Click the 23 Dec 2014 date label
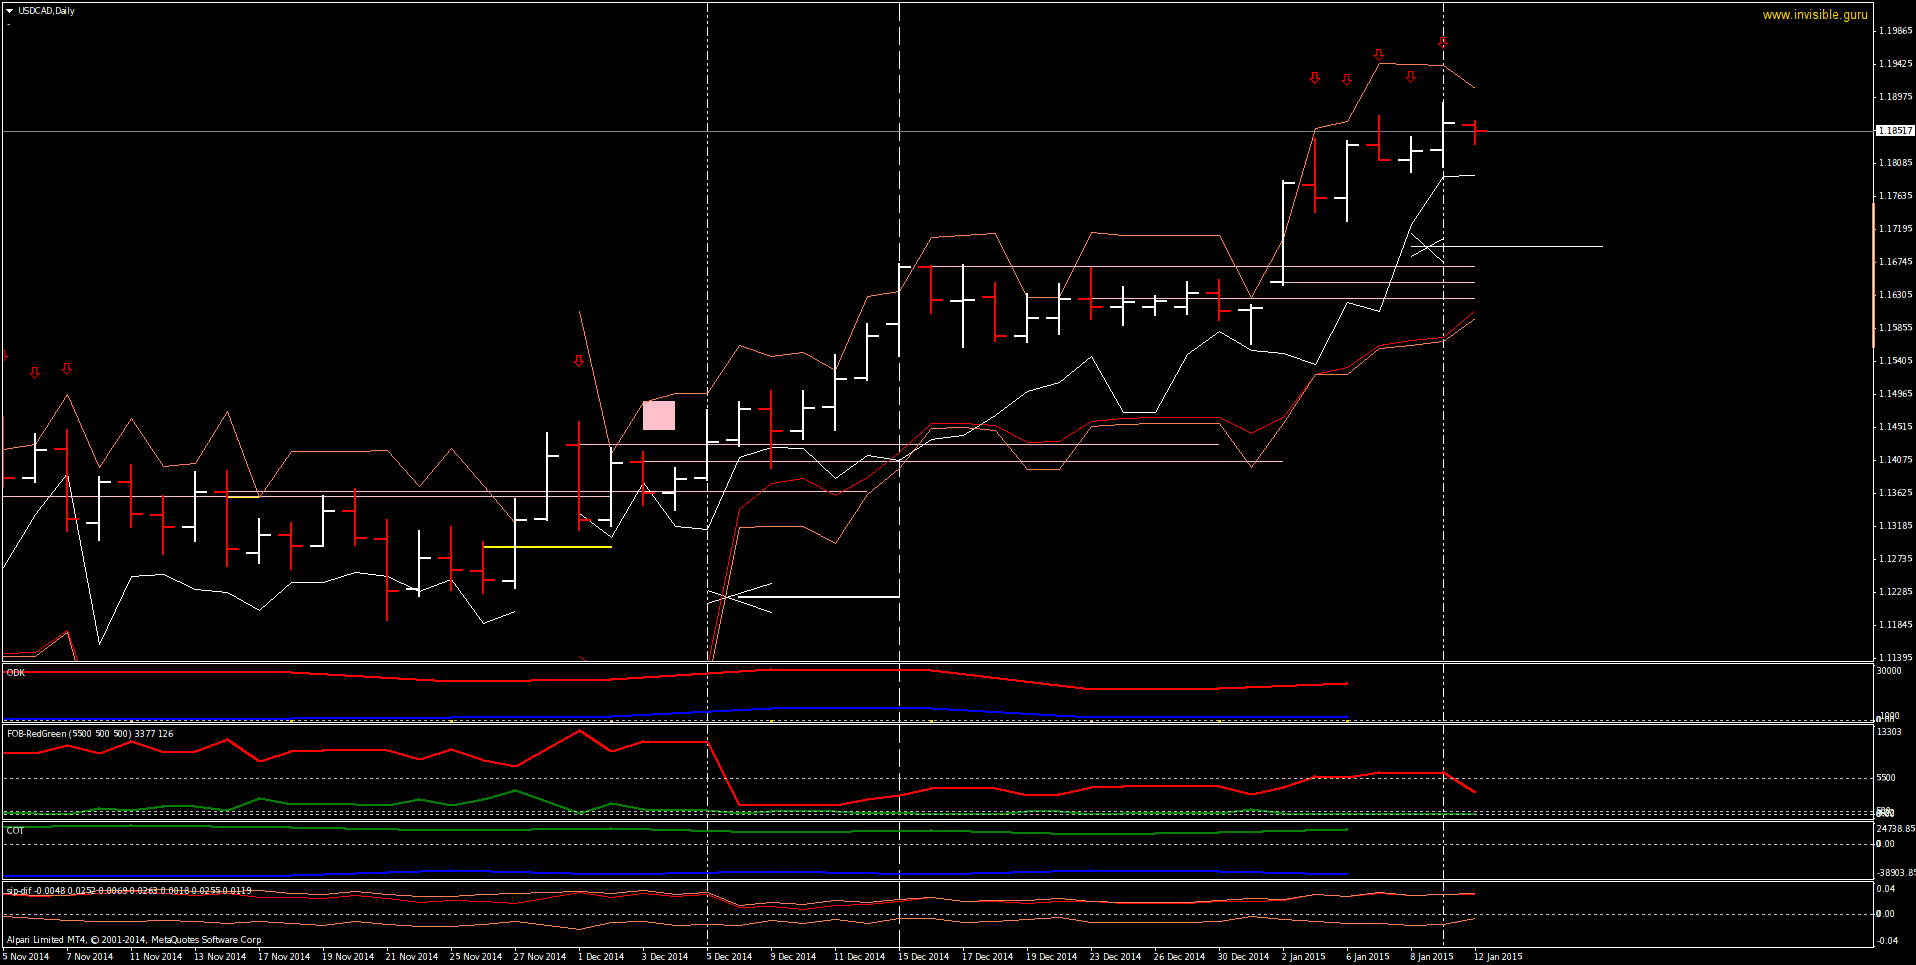 click(x=1116, y=957)
